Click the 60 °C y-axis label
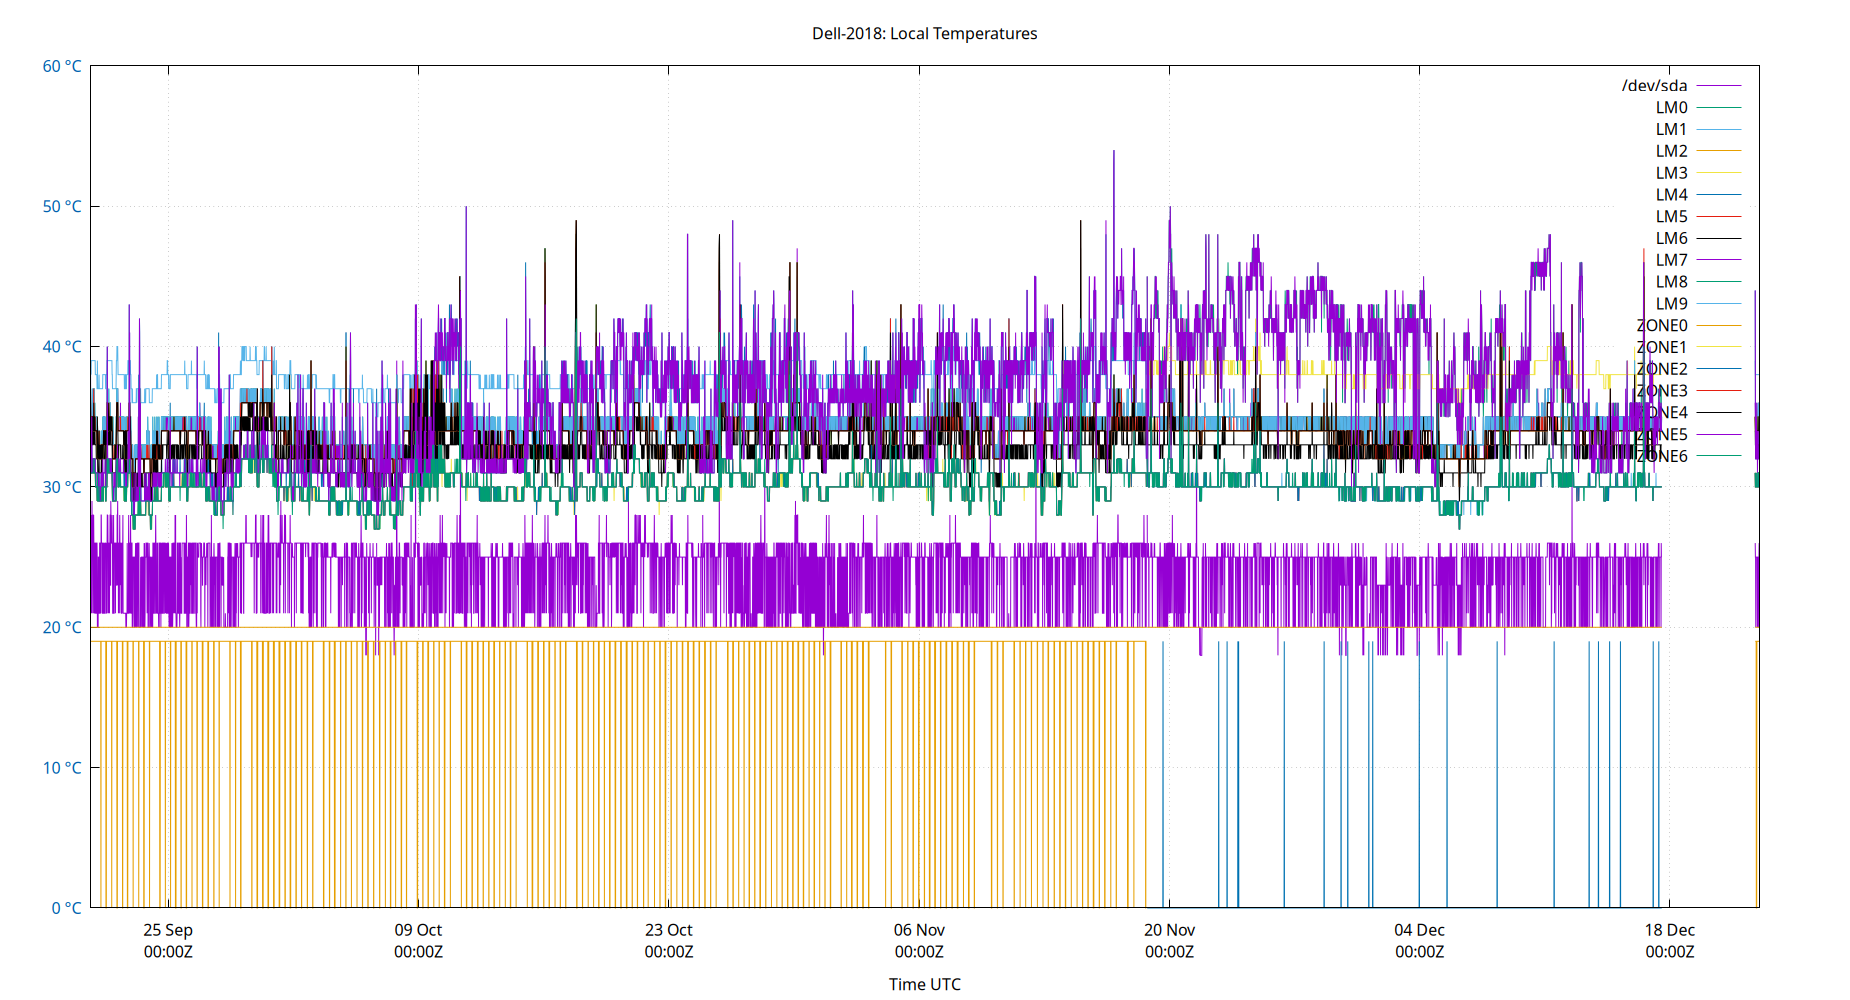 (x=62, y=66)
